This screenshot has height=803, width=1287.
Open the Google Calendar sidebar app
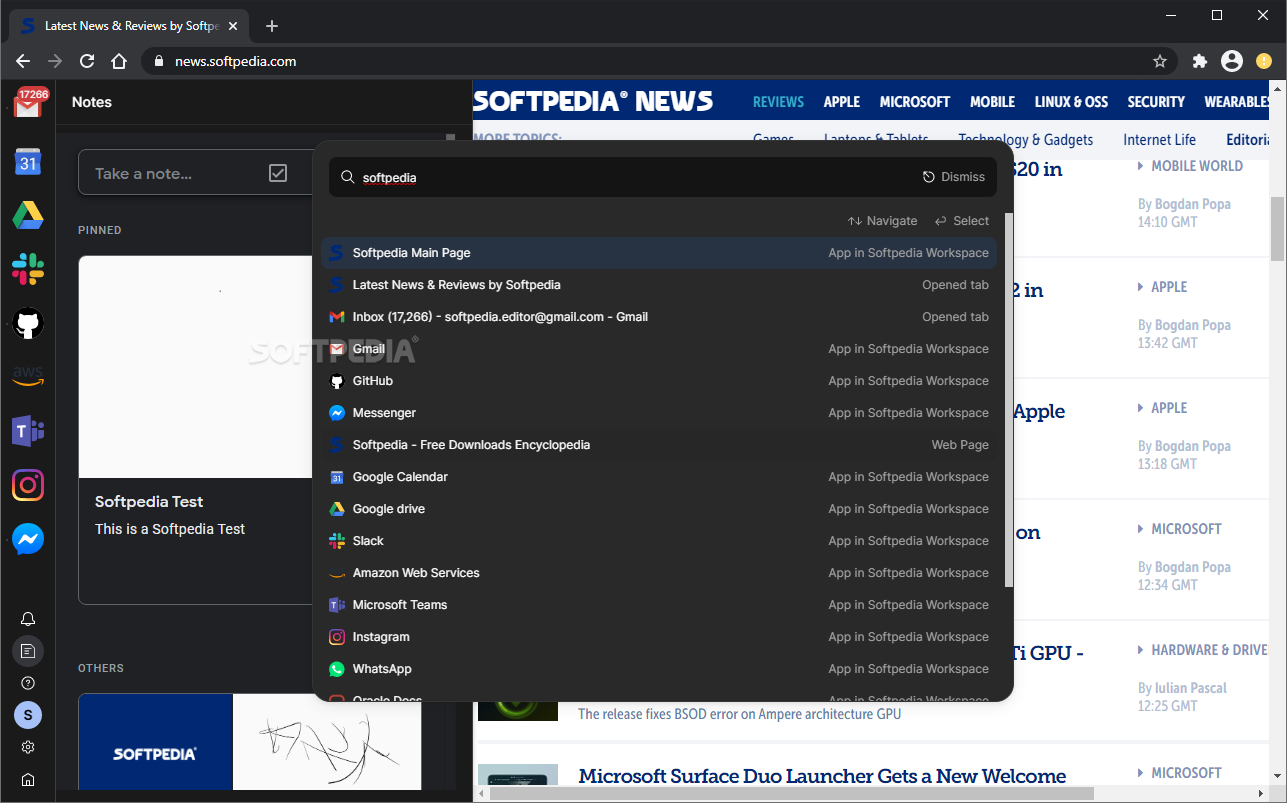(28, 162)
